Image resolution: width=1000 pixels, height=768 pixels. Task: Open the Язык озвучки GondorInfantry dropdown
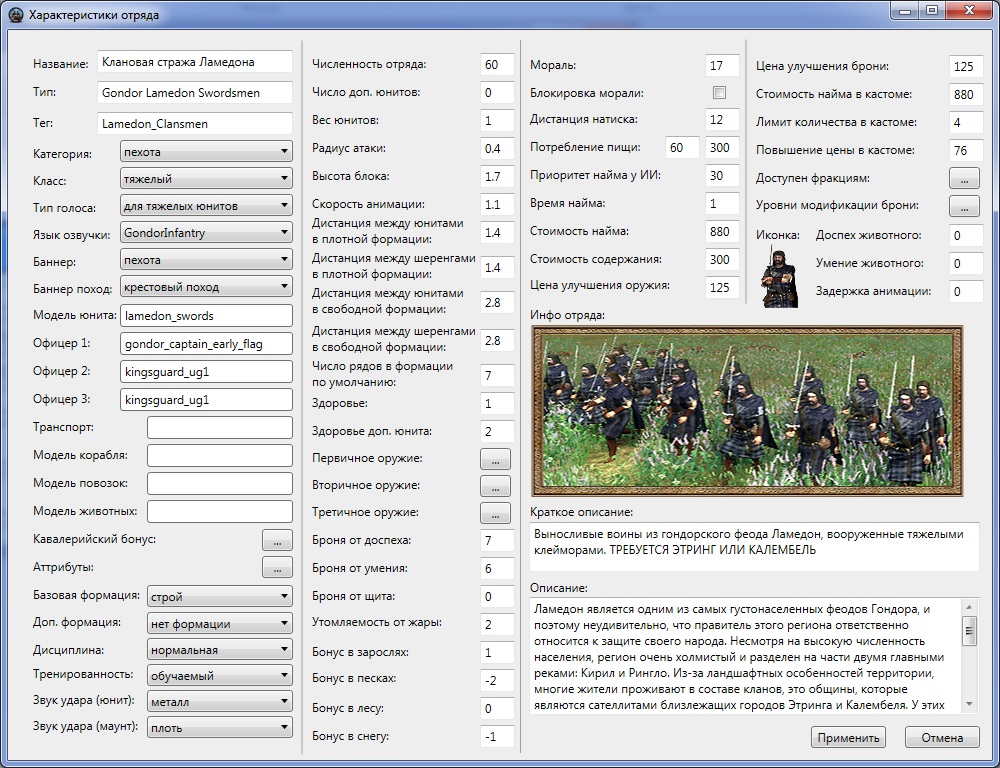[206, 233]
